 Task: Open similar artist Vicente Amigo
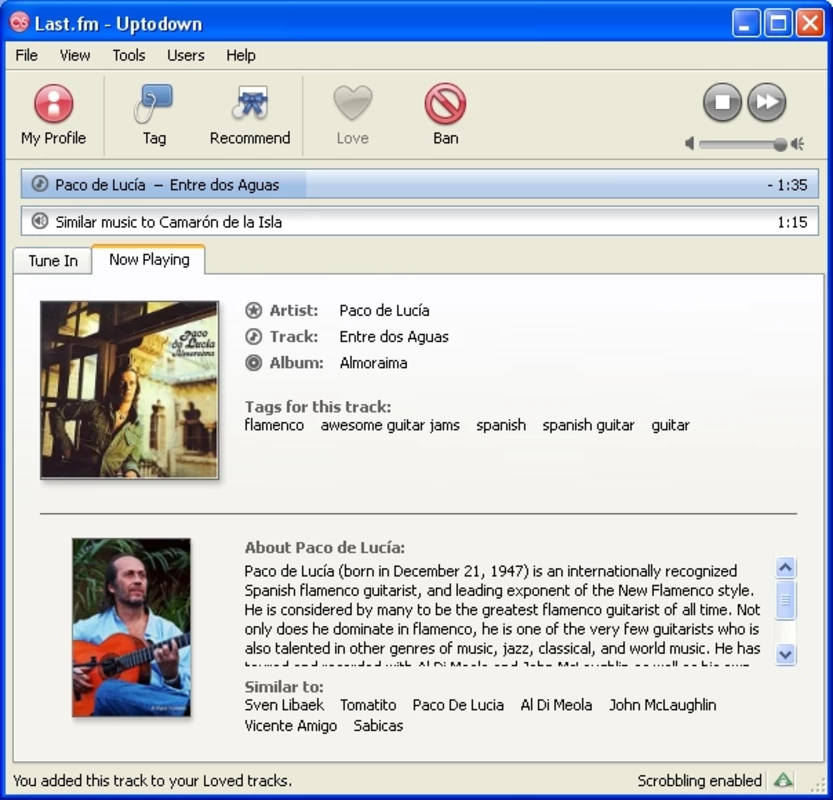point(291,725)
